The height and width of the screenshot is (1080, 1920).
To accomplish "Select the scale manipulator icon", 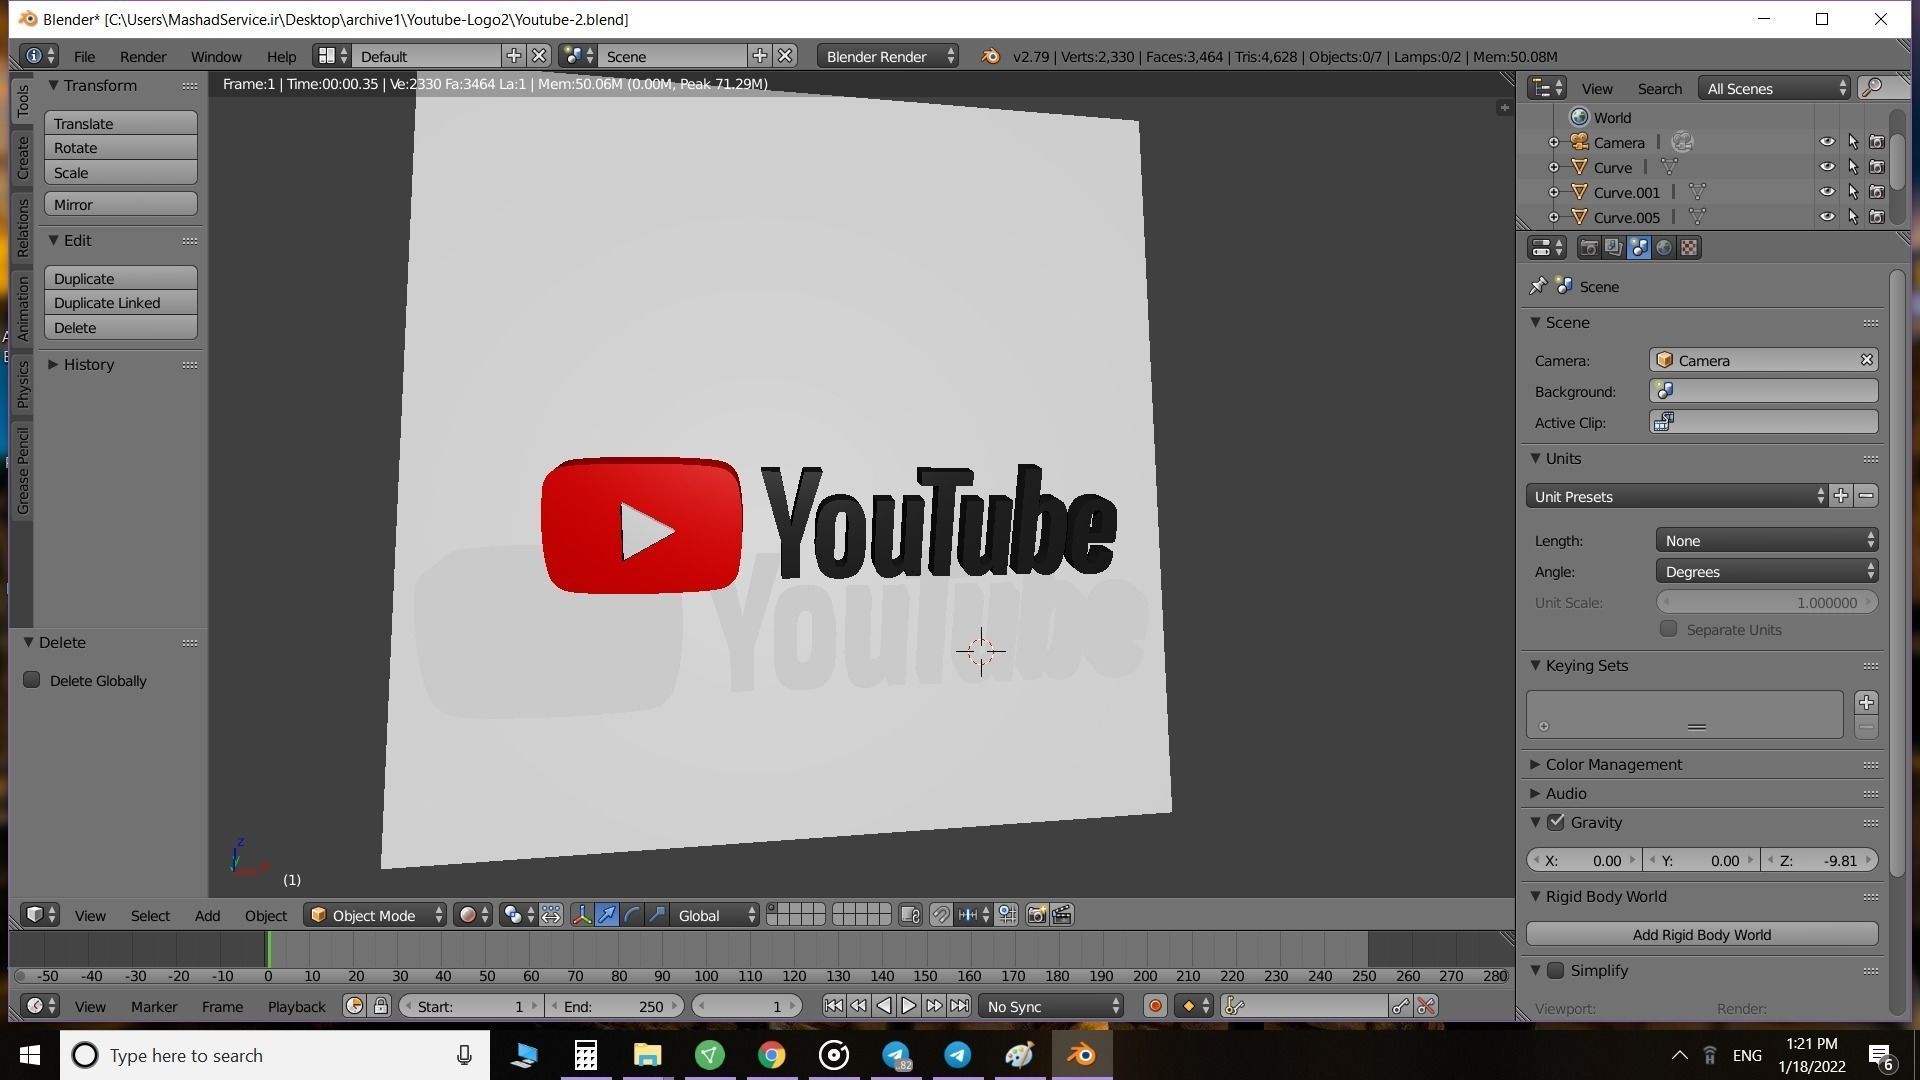I will click(x=657, y=915).
